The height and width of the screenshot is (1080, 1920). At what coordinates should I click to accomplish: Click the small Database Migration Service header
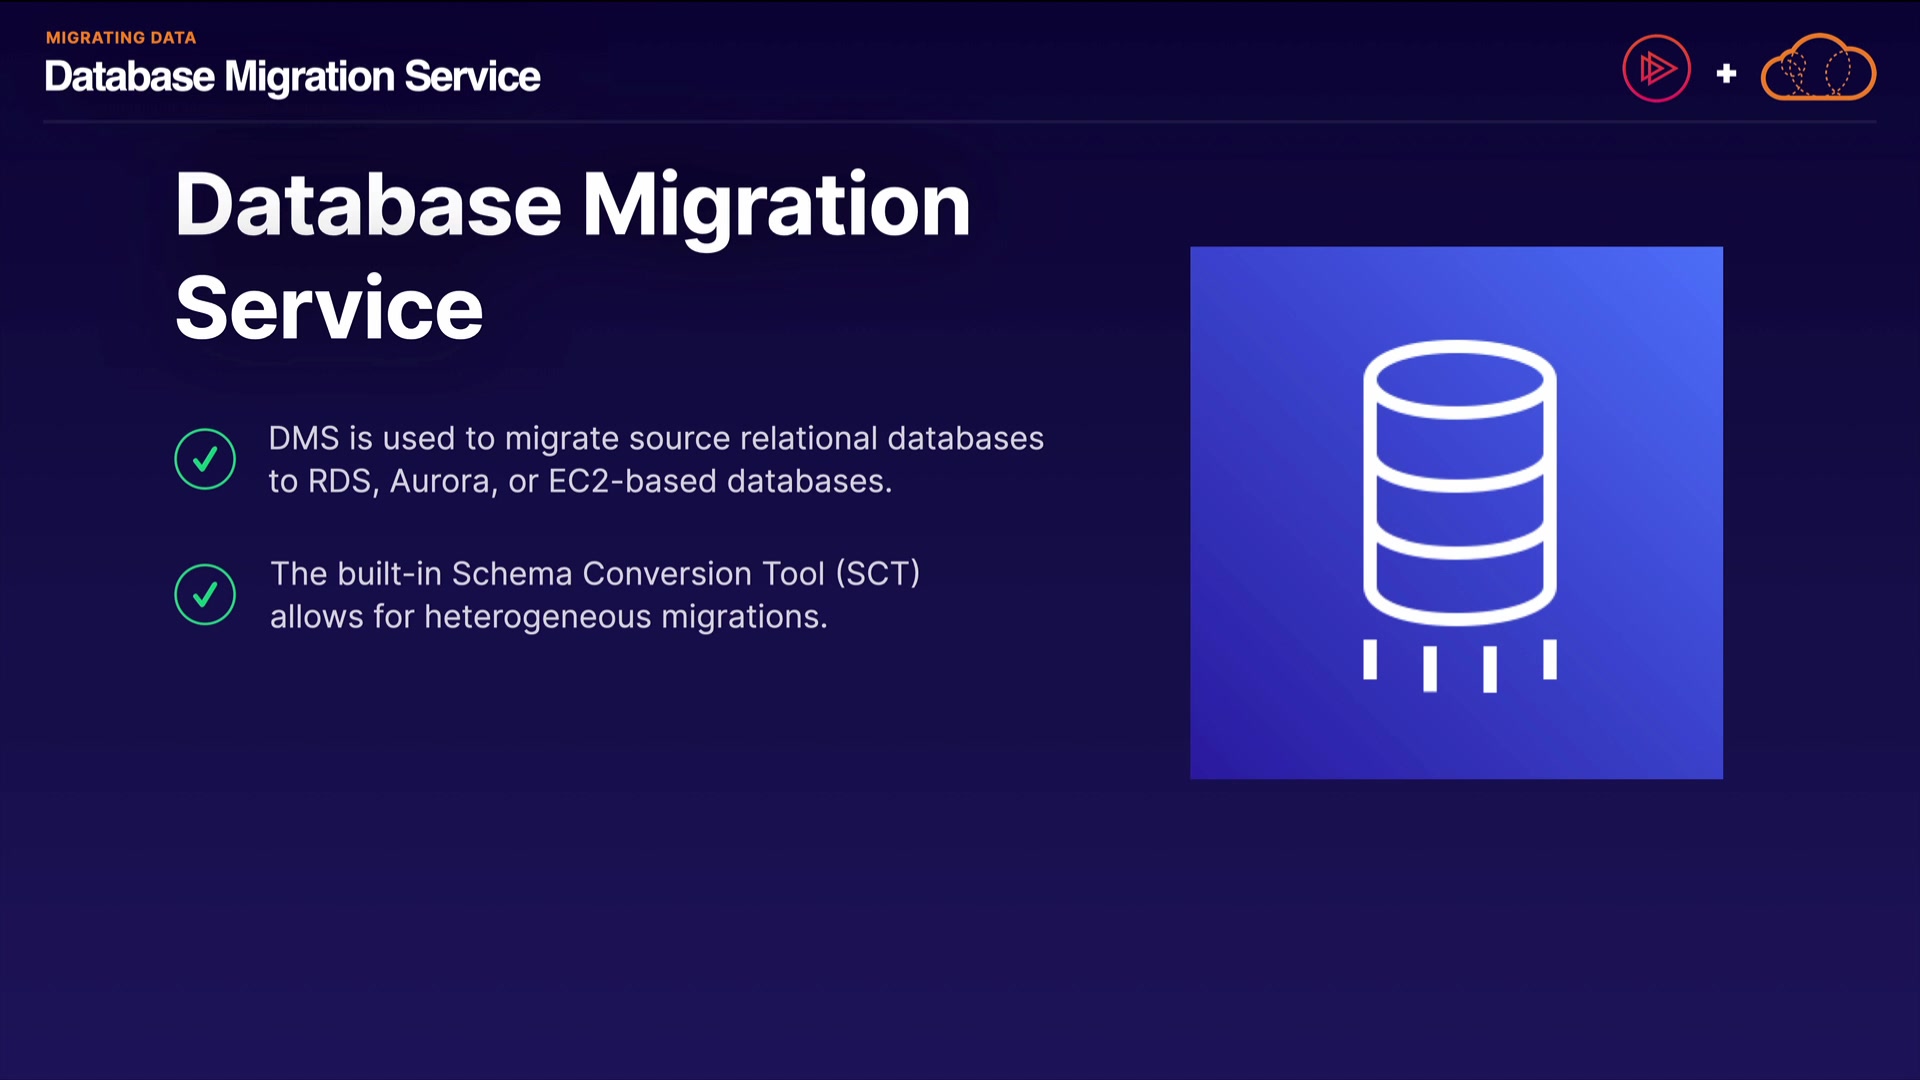(292, 77)
